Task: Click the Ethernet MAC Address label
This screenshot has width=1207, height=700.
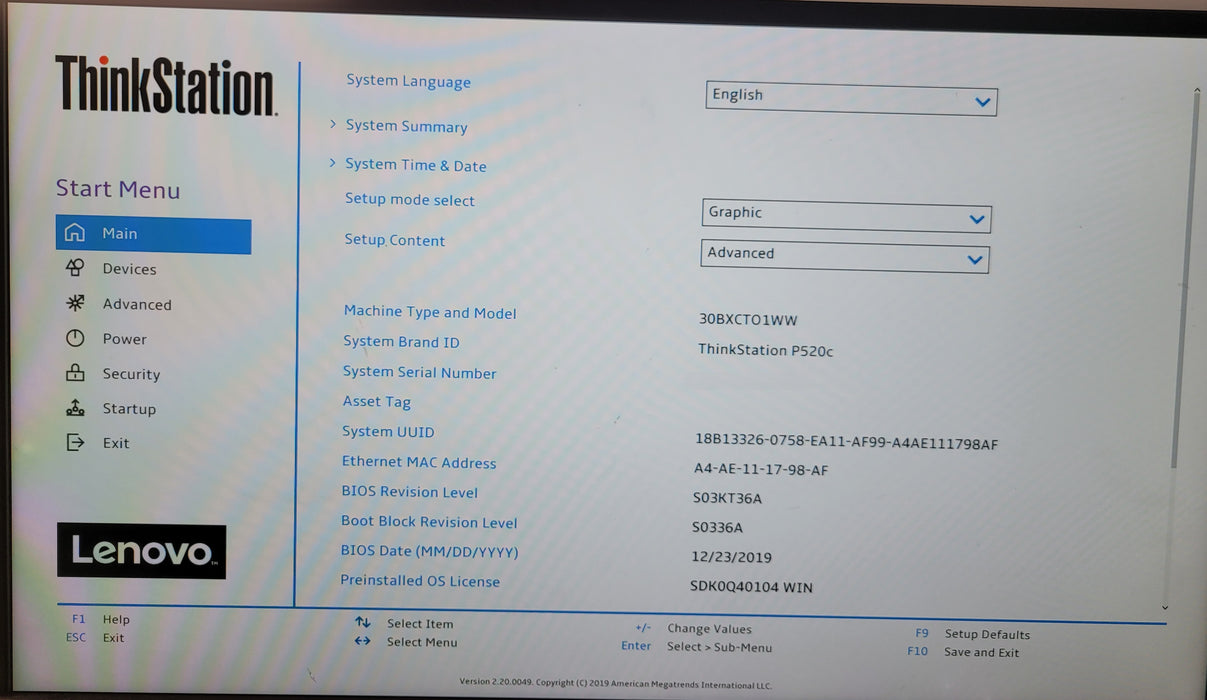Action: [x=419, y=462]
